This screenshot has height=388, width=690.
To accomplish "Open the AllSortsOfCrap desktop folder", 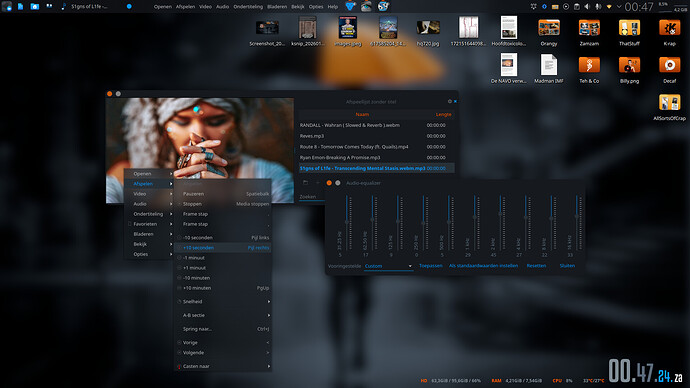I will pos(669,102).
